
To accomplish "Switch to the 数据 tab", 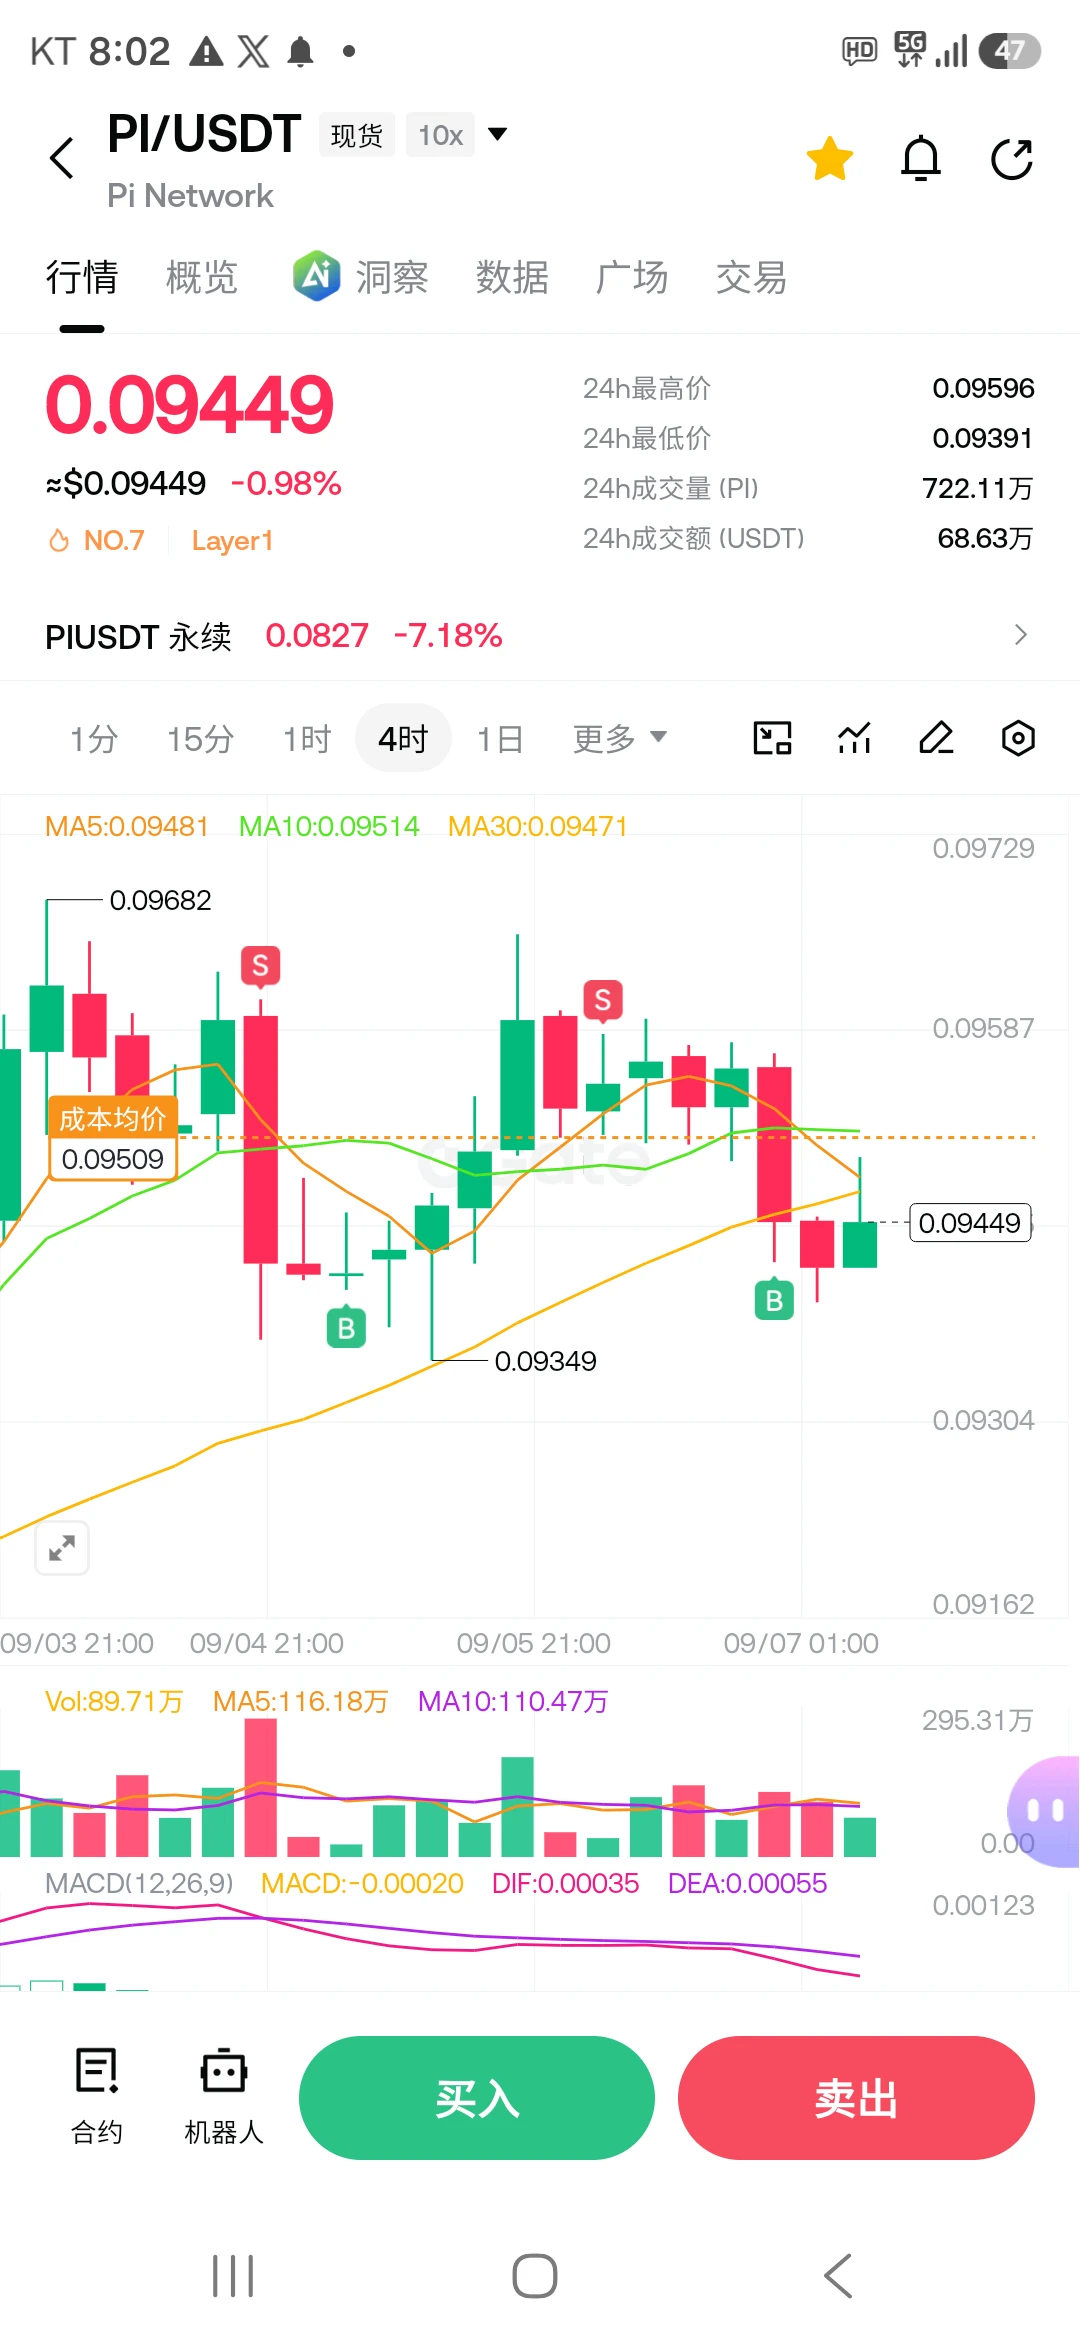I will pyautogui.click(x=512, y=277).
